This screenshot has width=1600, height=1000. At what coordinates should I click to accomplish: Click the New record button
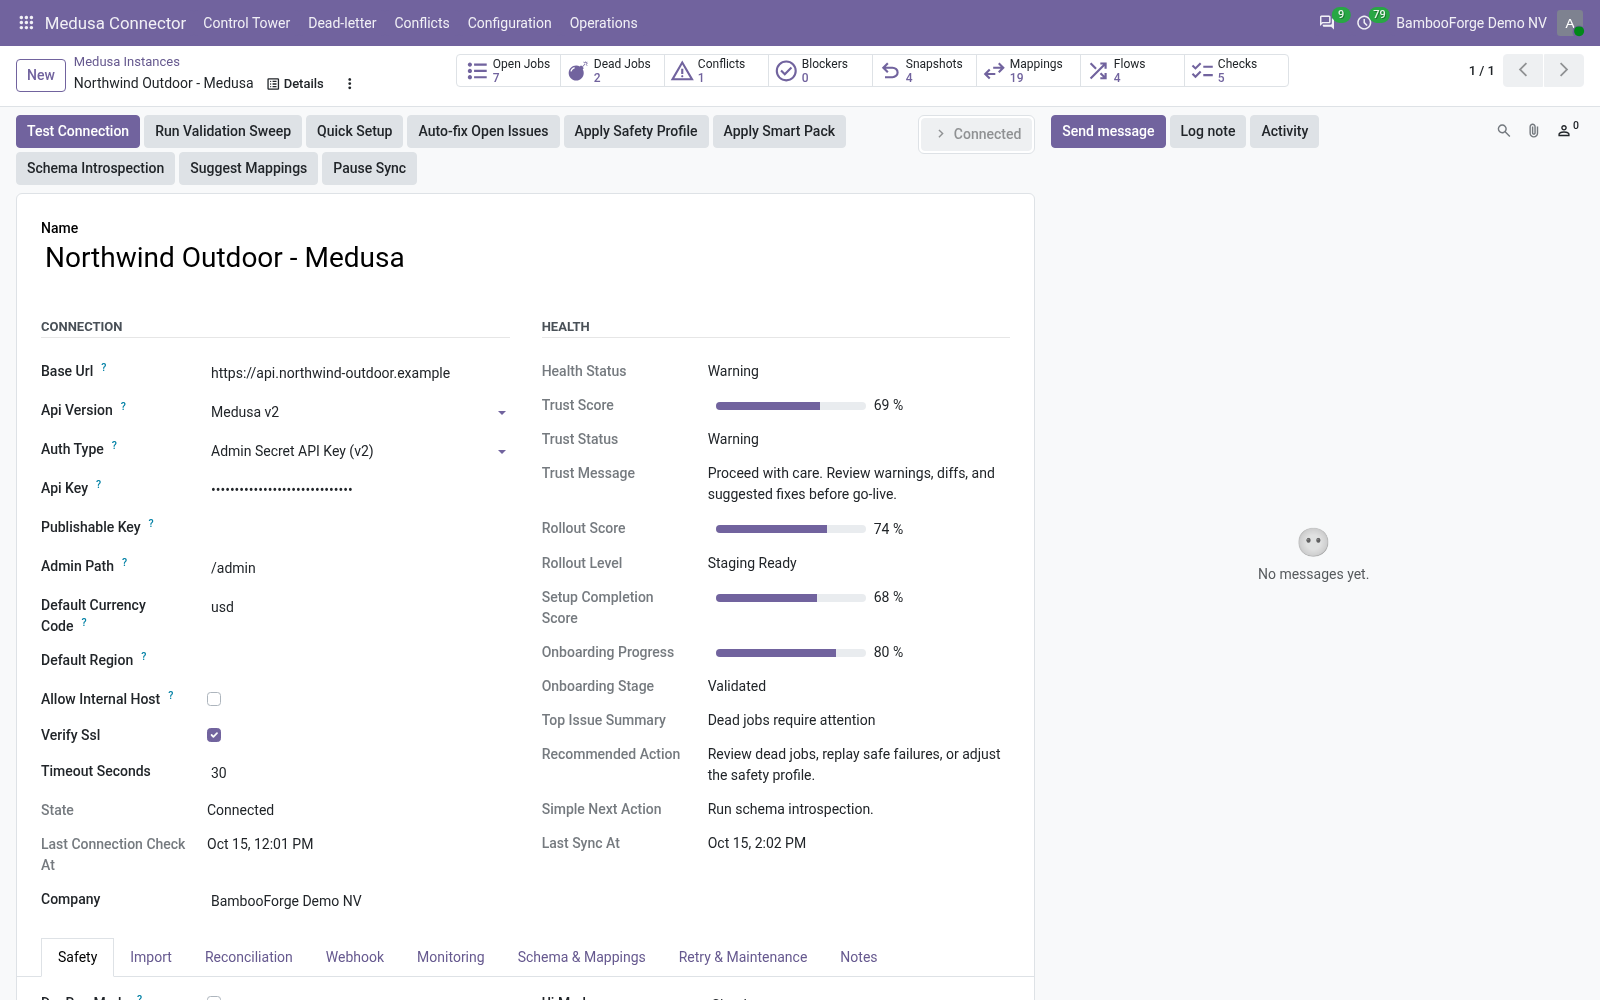[41, 75]
